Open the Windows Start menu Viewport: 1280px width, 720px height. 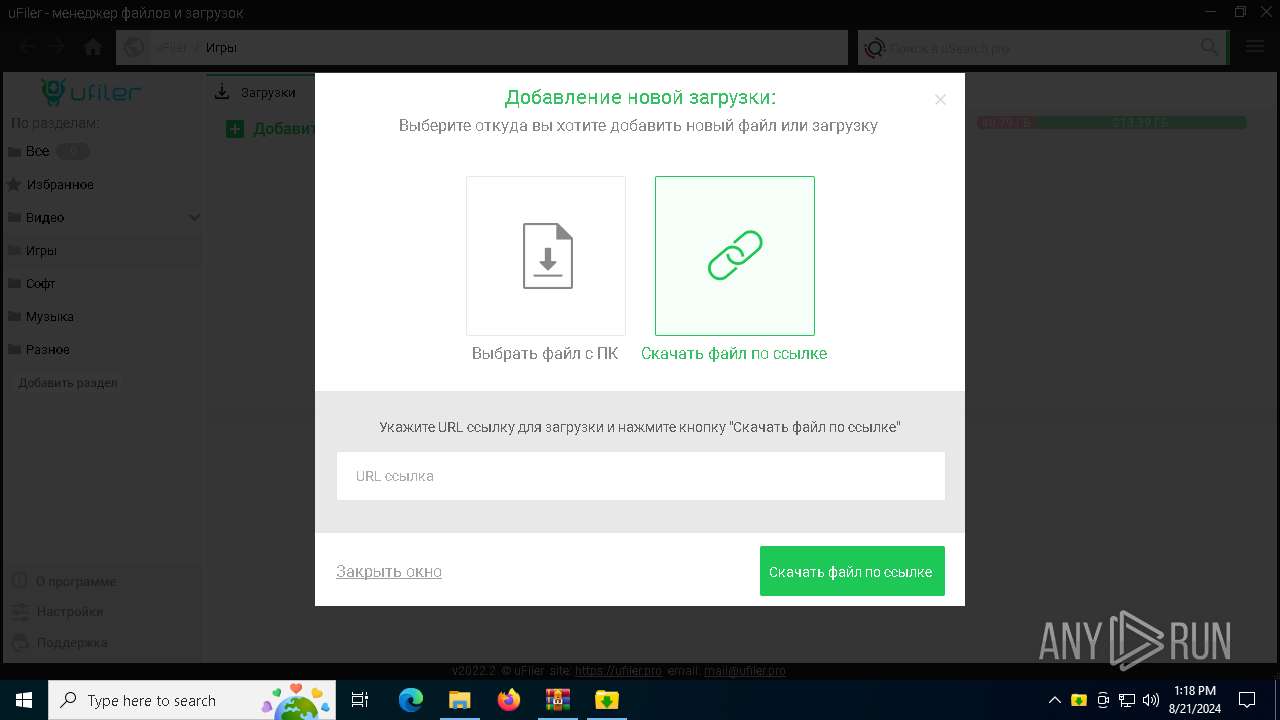click(24, 700)
